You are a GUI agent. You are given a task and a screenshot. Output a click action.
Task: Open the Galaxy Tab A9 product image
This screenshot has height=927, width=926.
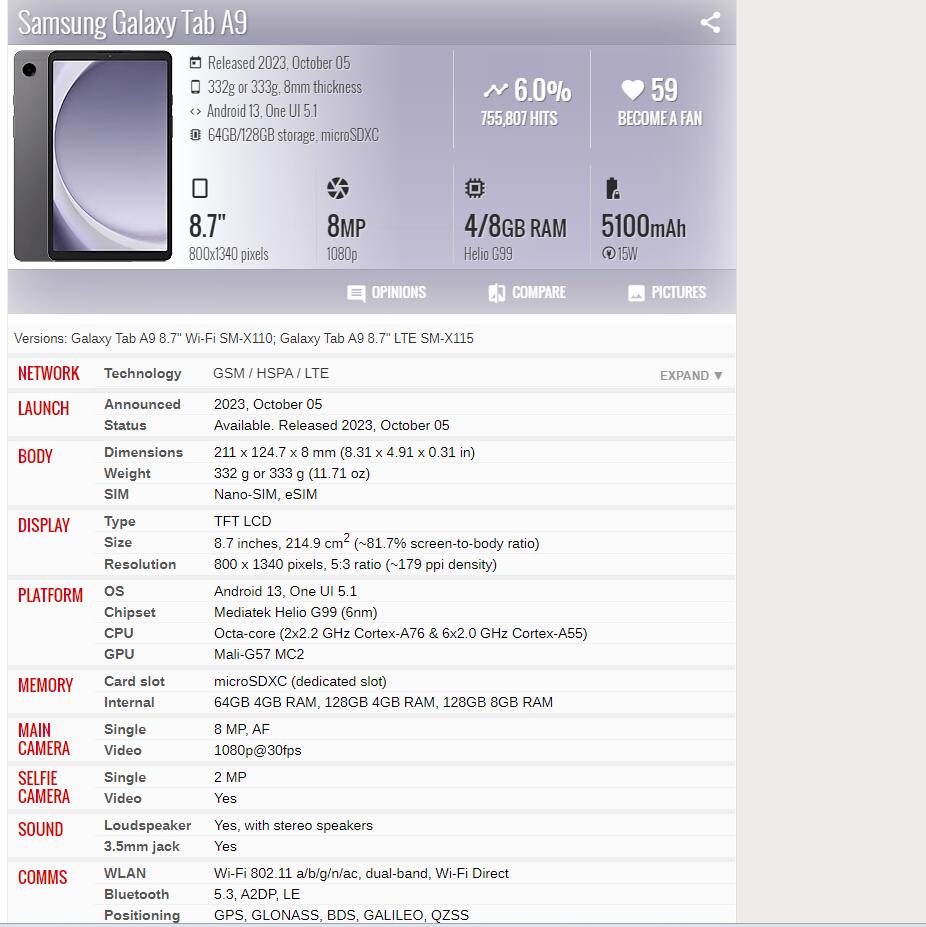tap(93, 156)
